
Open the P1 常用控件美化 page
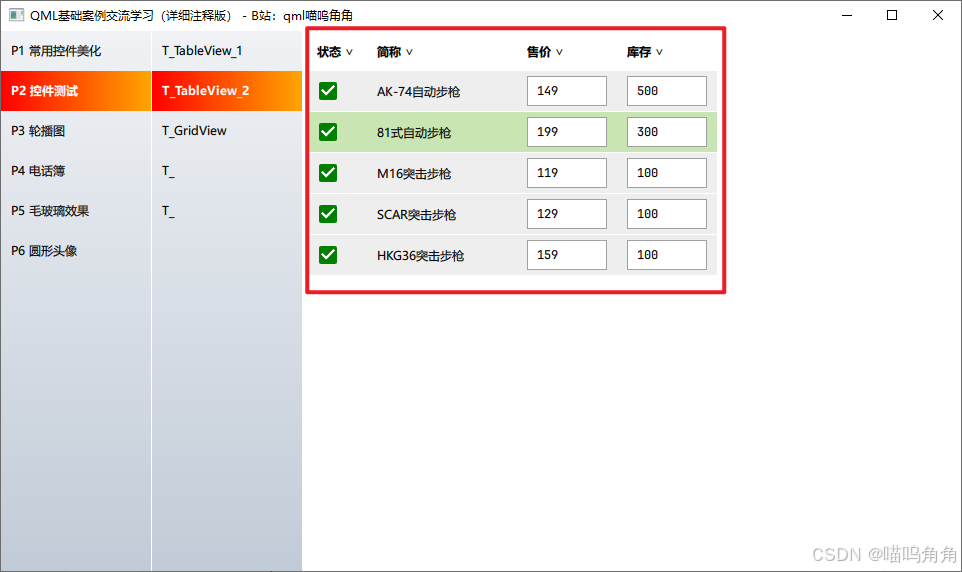pyautogui.click(x=76, y=51)
